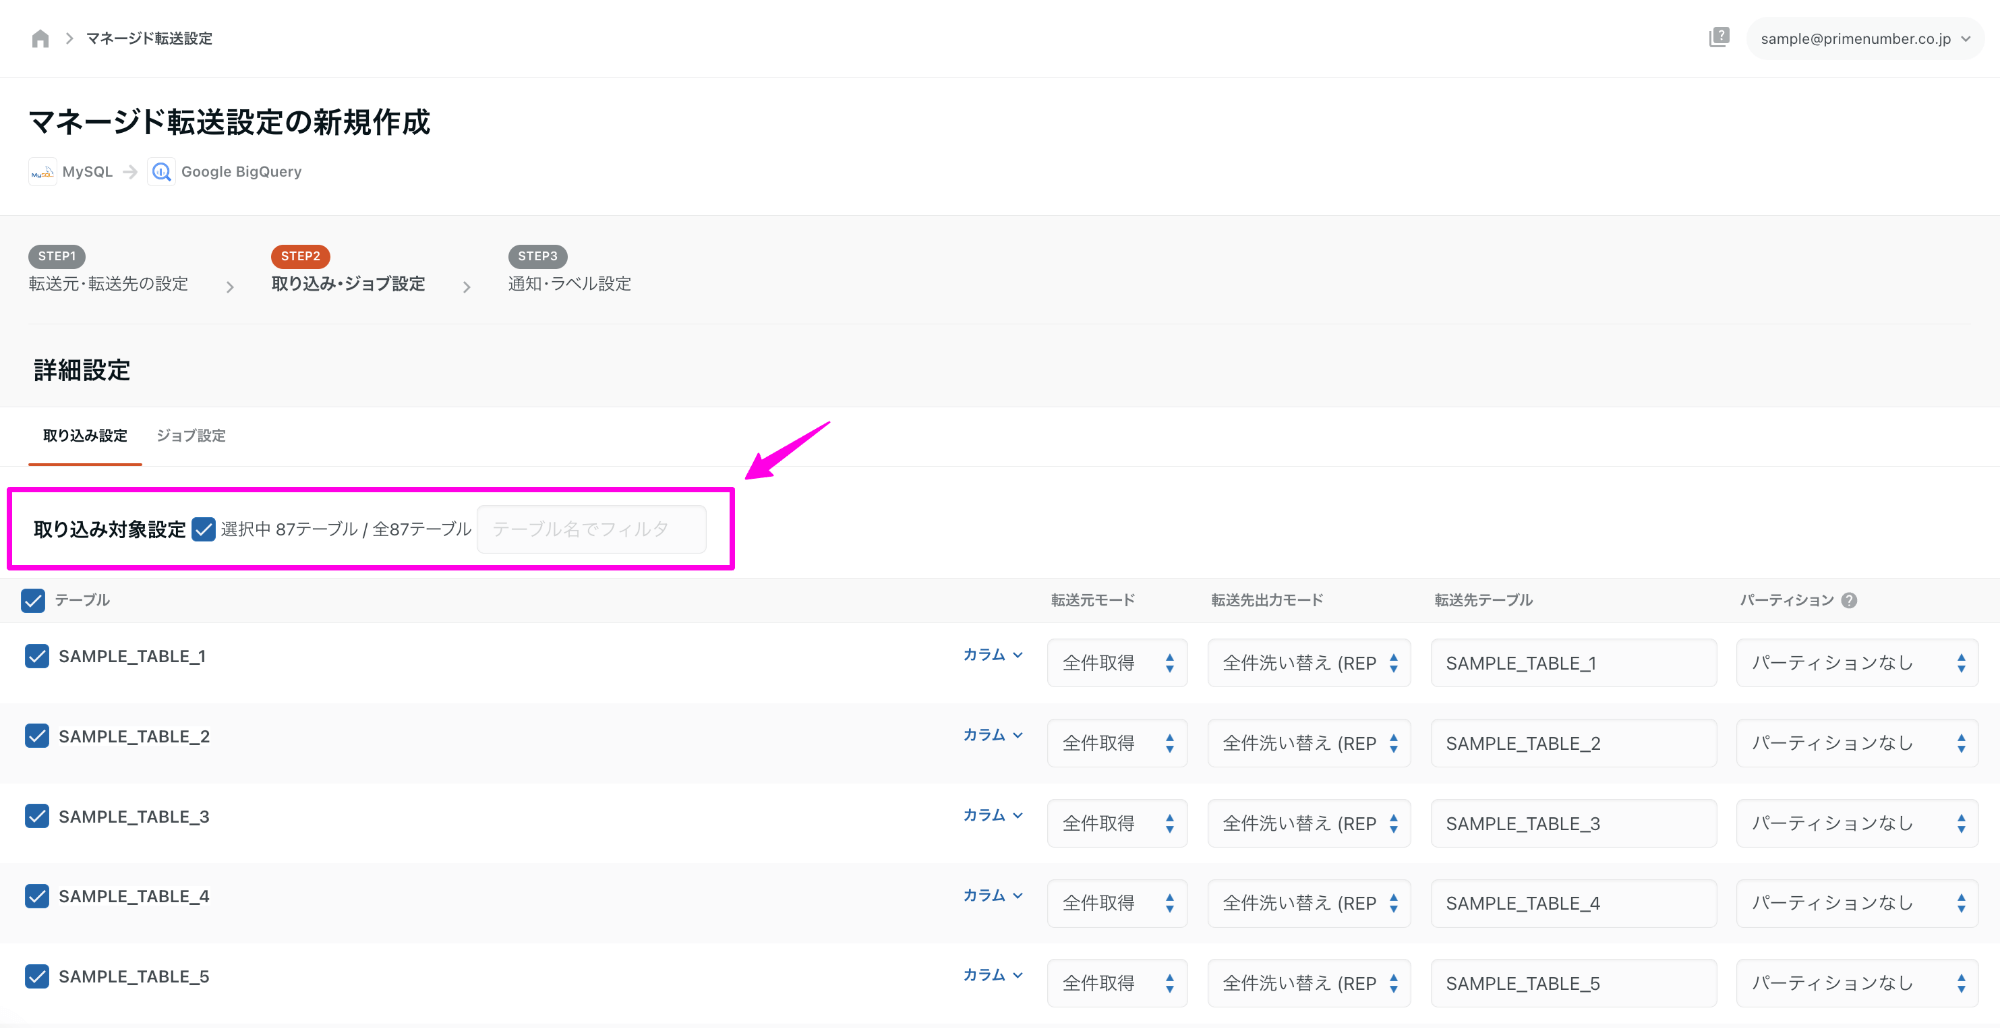Open 転送元モード dropdown for SAMPLE_TABLE_2
The width and height of the screenshot is (2000, 1028).
[1117, 743]
